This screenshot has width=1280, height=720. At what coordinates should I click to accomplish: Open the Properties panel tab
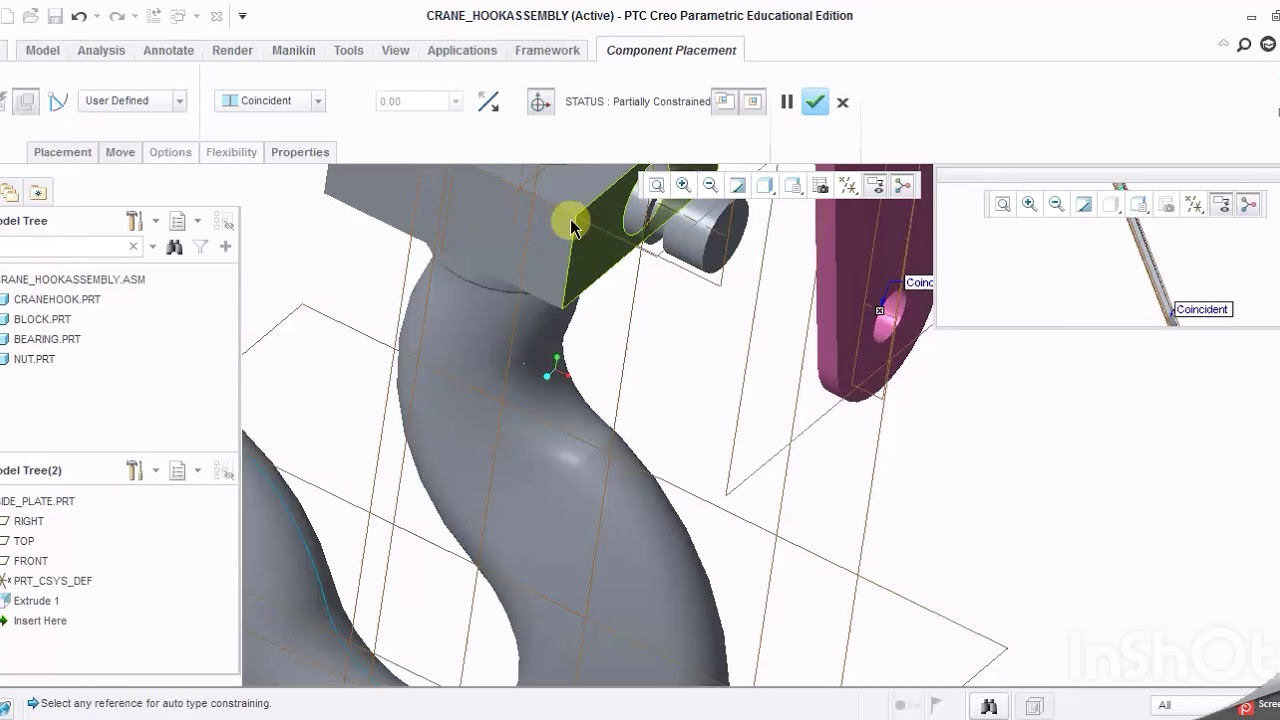point(300,152)
